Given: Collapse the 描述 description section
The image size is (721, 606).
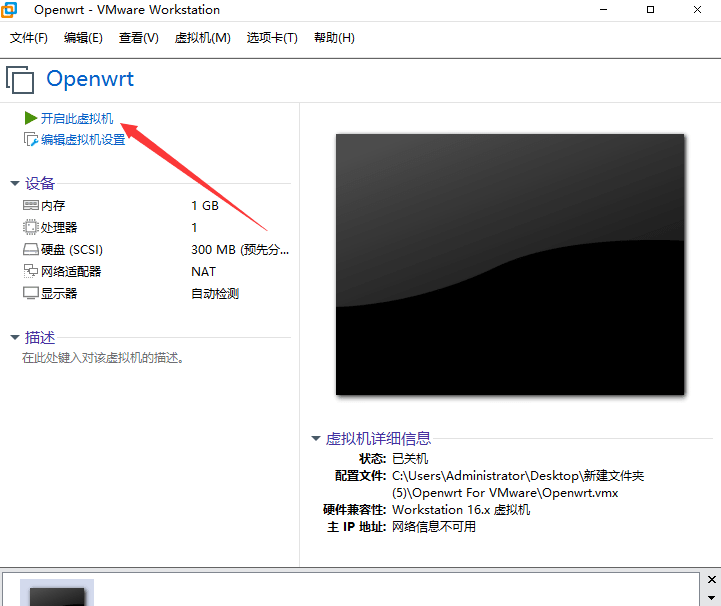Looking at the screenshot, I should tap(14, 338).
